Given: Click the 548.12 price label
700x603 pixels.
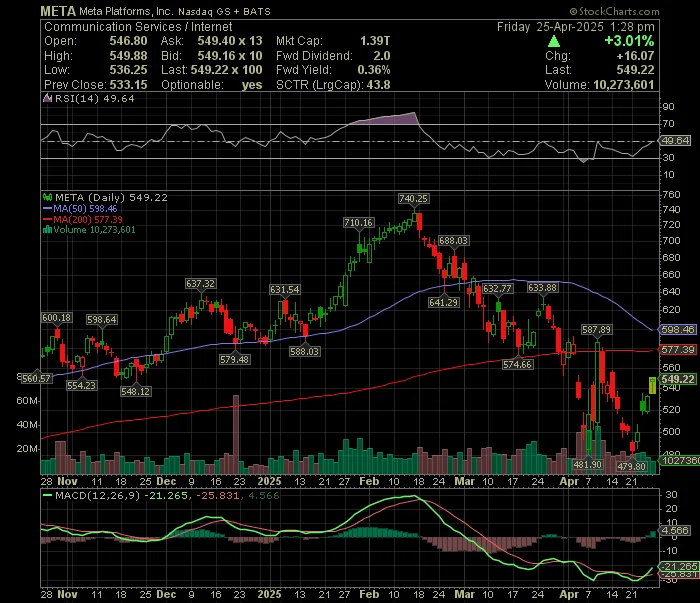Looking at the screenshot, I should coord(136,391).
